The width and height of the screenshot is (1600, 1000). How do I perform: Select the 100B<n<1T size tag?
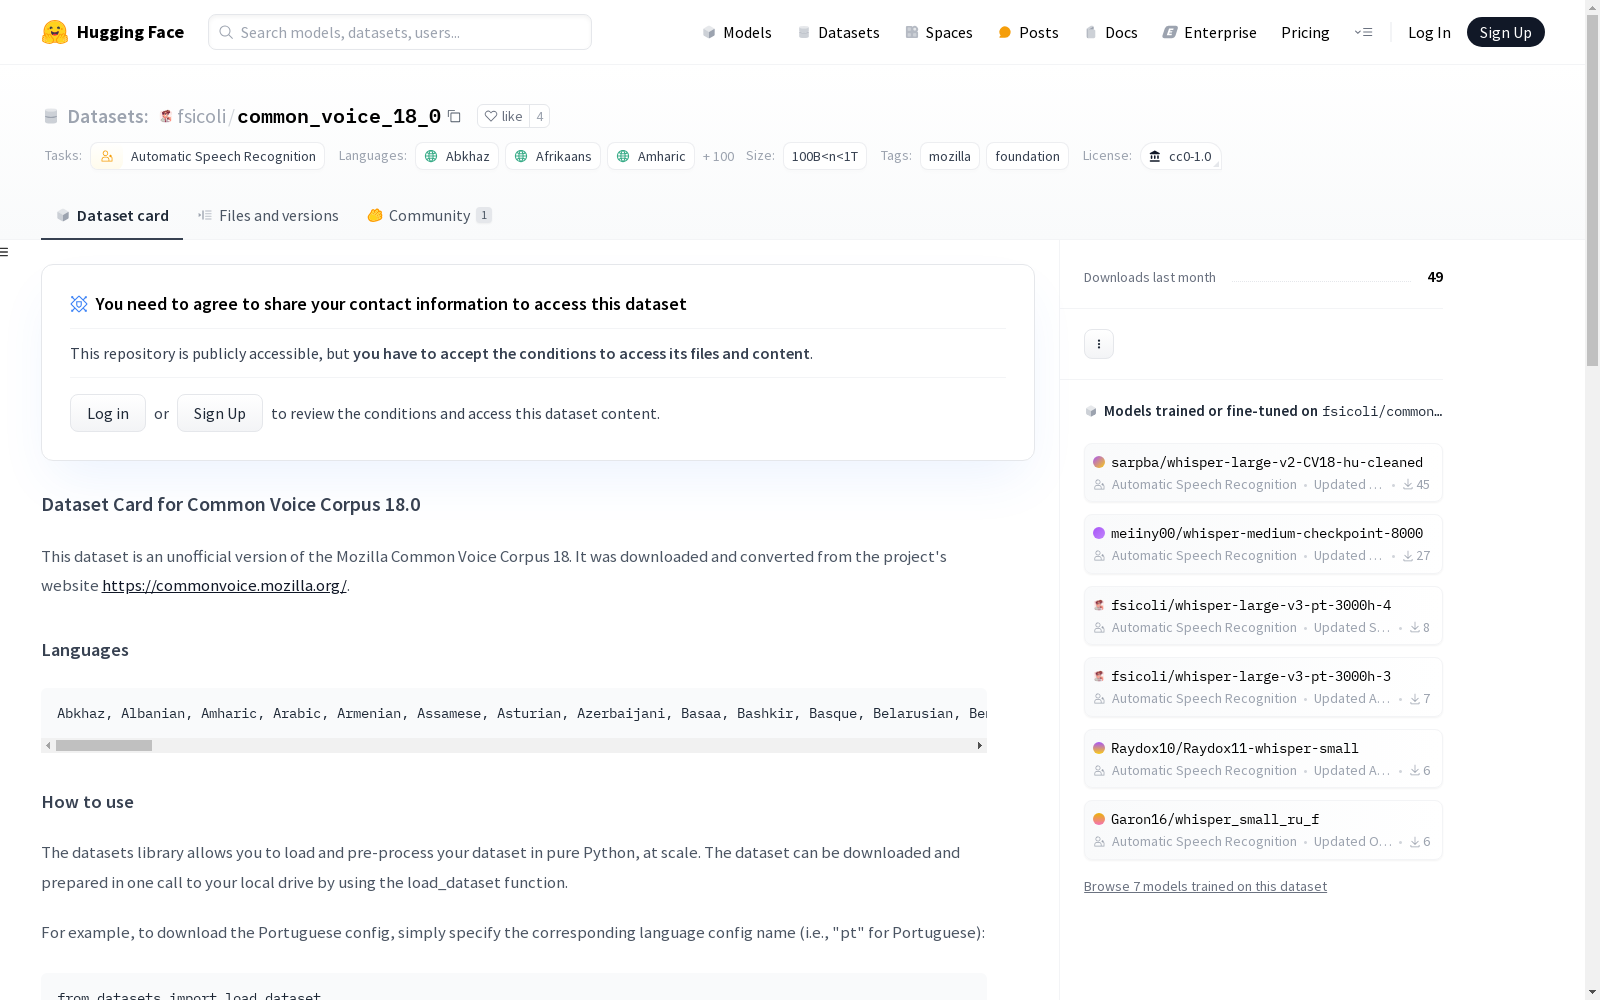(825, 156)
